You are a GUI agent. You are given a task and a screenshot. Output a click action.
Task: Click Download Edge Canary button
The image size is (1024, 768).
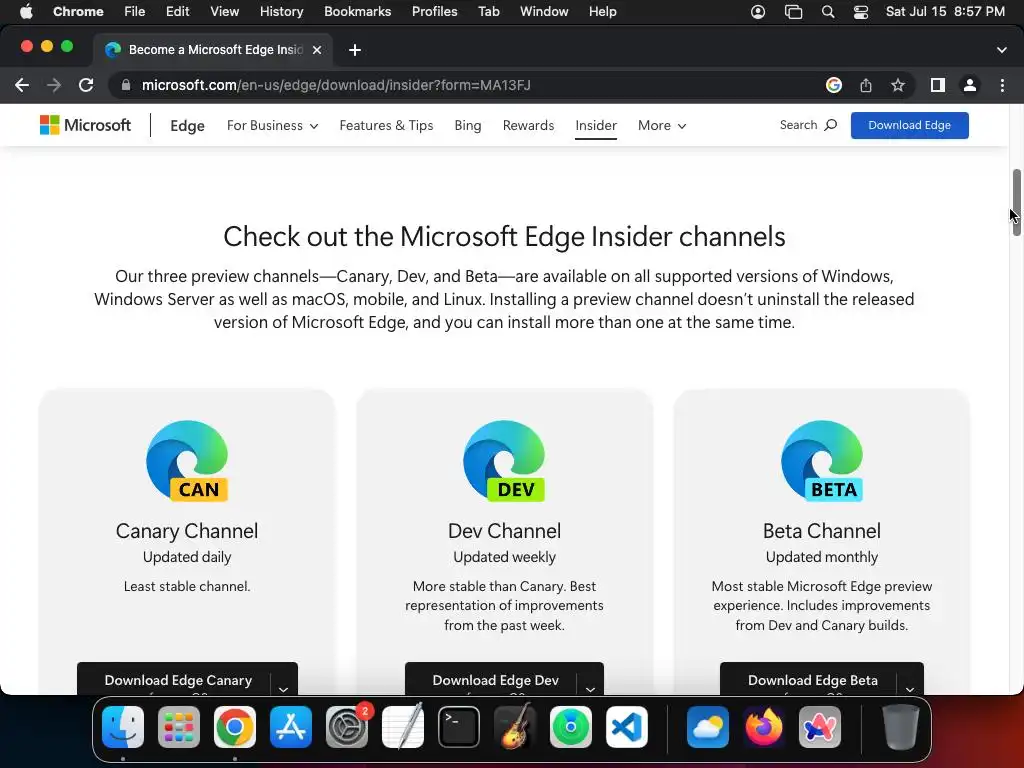[x=178, y=680]
